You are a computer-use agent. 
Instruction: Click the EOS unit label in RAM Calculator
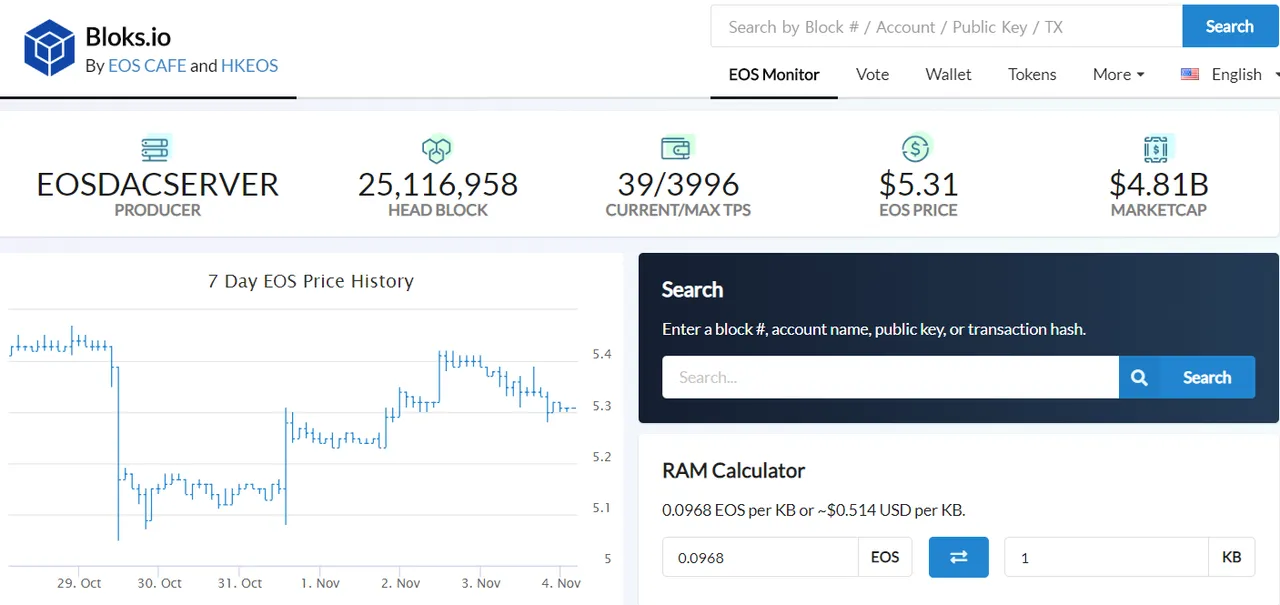tap(885, 557)
